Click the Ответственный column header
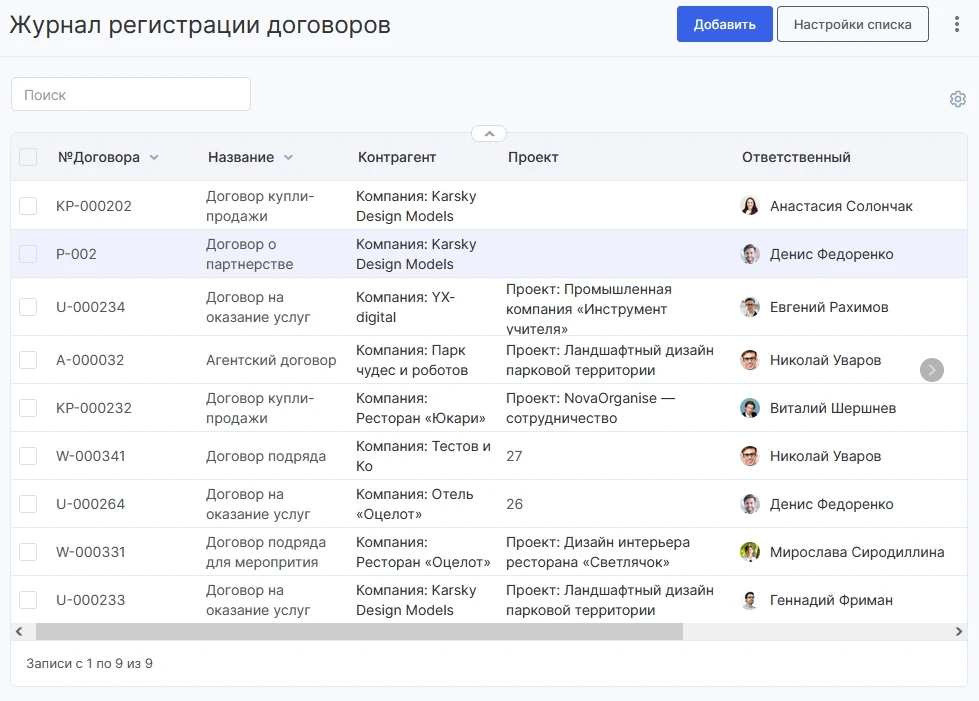The height and width of the screenshot is (701, 979). pos(796,157)
